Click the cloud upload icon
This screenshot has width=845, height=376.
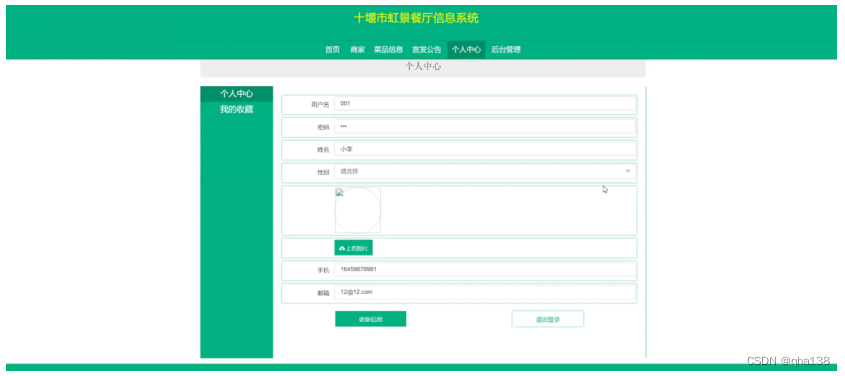342,248
